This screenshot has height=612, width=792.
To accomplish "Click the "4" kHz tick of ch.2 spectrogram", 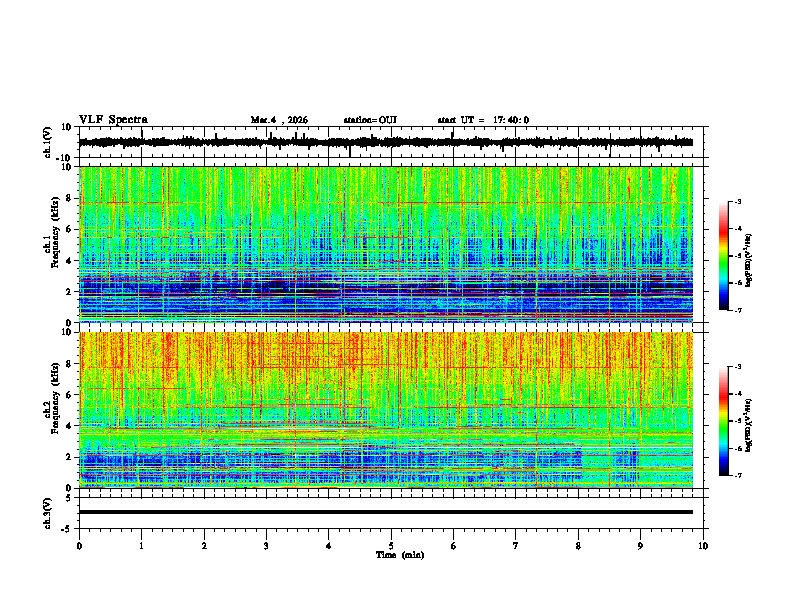I will (70, 426).
